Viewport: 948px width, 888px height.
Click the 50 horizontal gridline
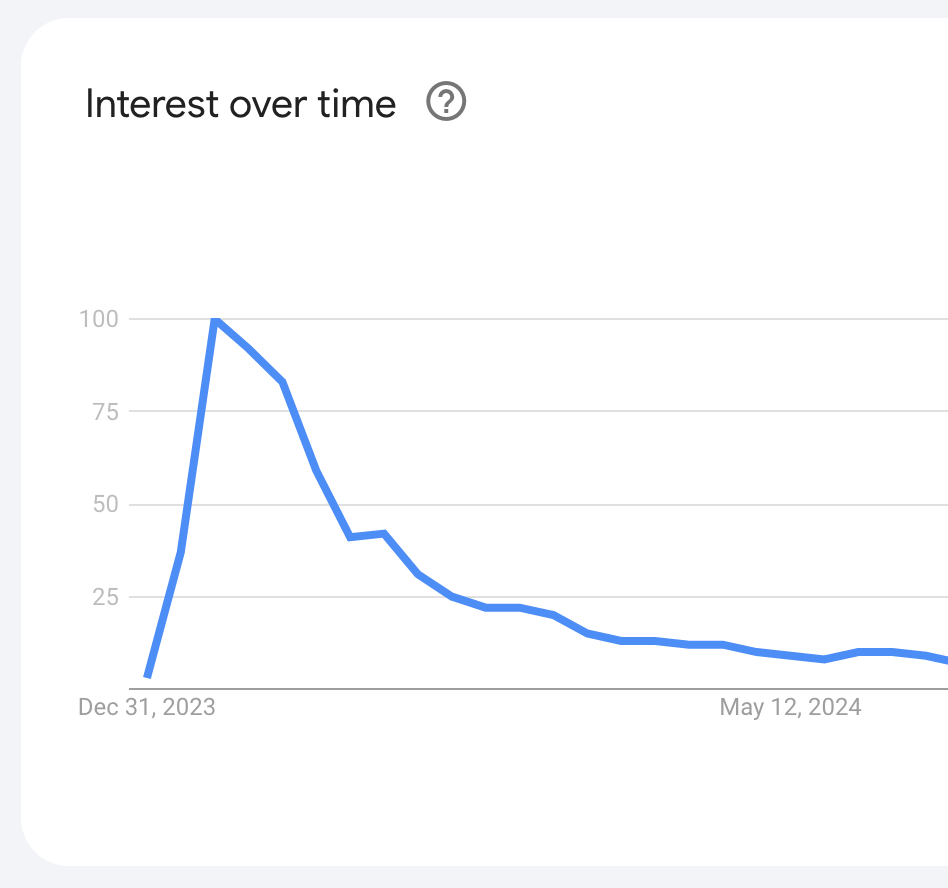600,504
